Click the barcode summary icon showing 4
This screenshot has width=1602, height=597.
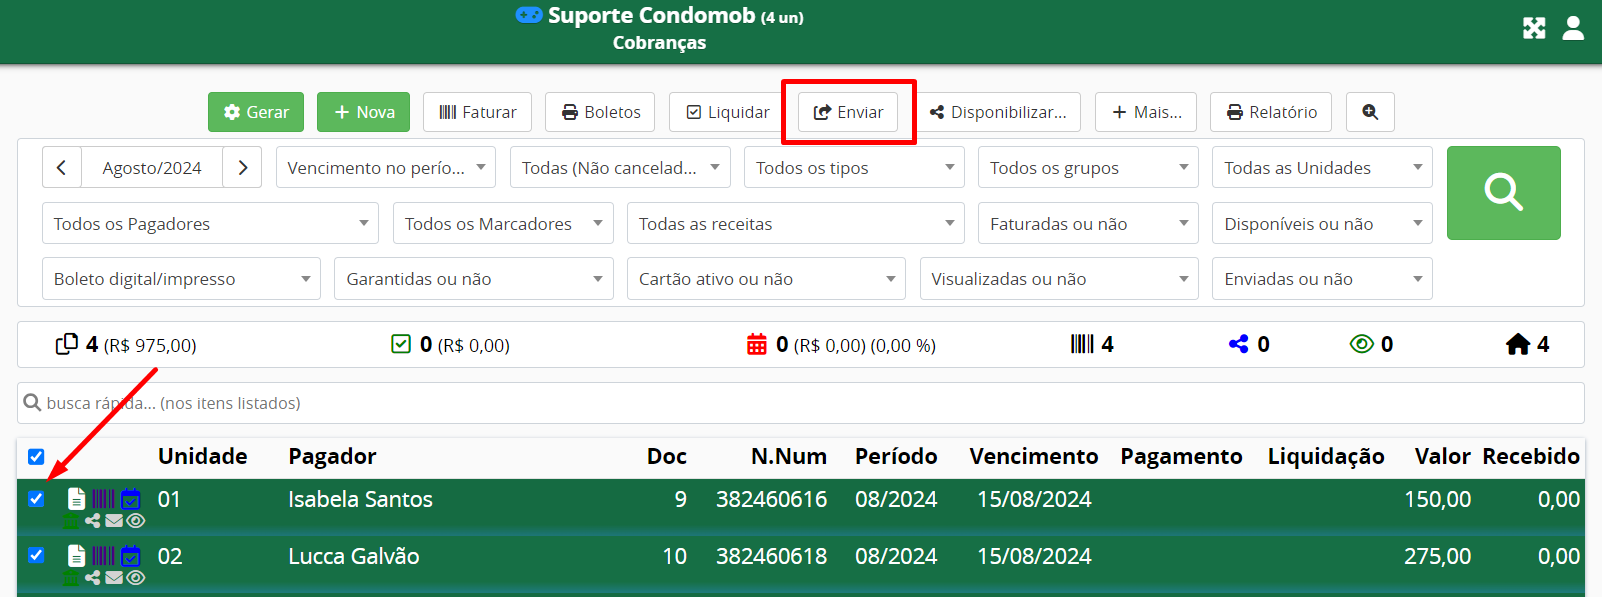point(1082,344)
